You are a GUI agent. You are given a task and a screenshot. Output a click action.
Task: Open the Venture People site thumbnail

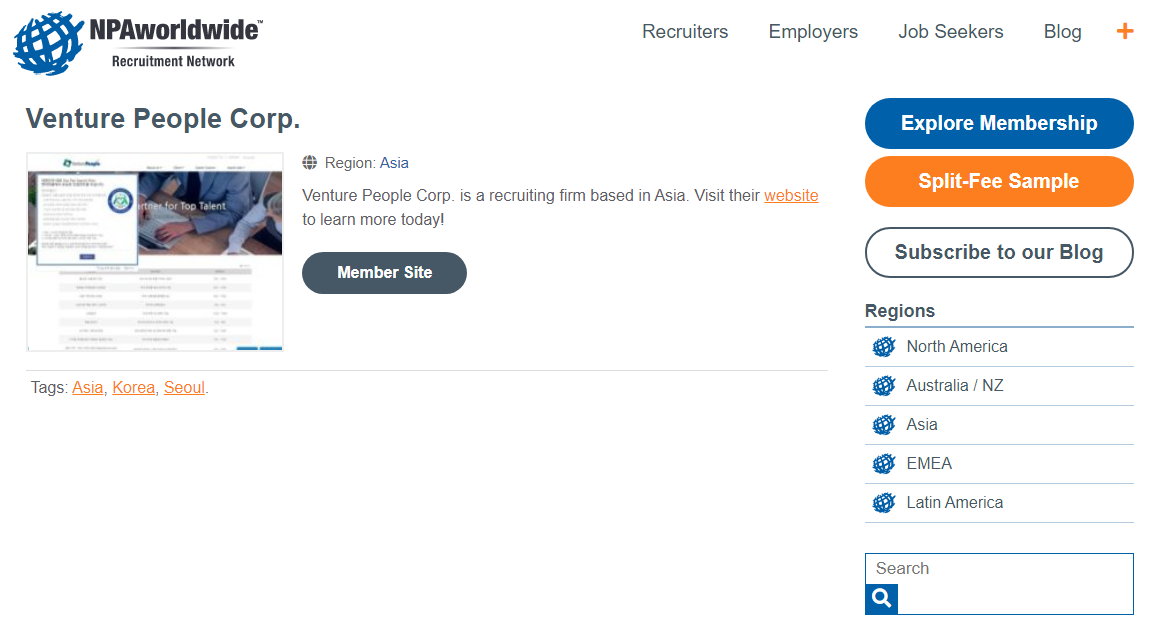pyautogui.click(x=155, y=252)
